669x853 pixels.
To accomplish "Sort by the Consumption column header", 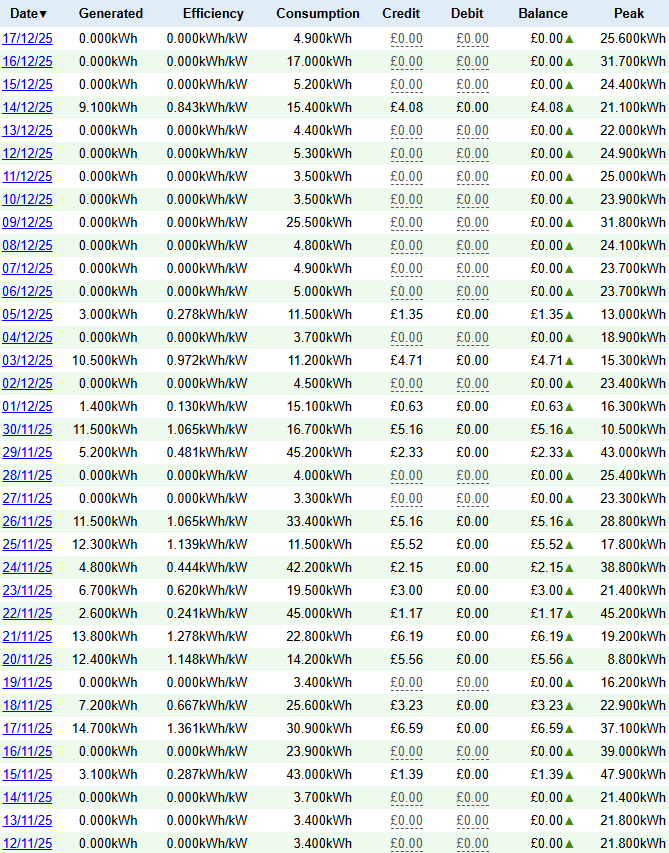I will click(x=317, y=14).
